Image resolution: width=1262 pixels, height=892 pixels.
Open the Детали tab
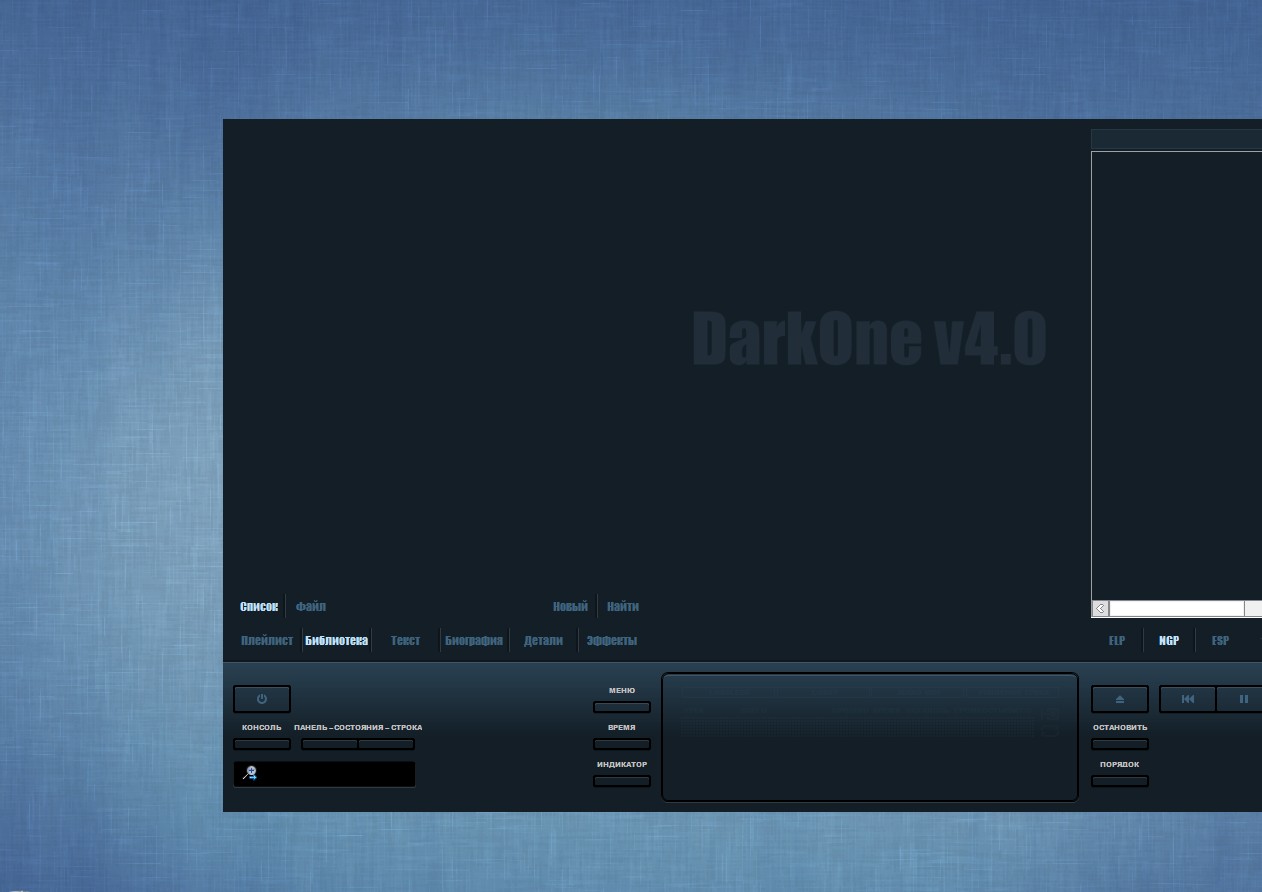[543, 640]
